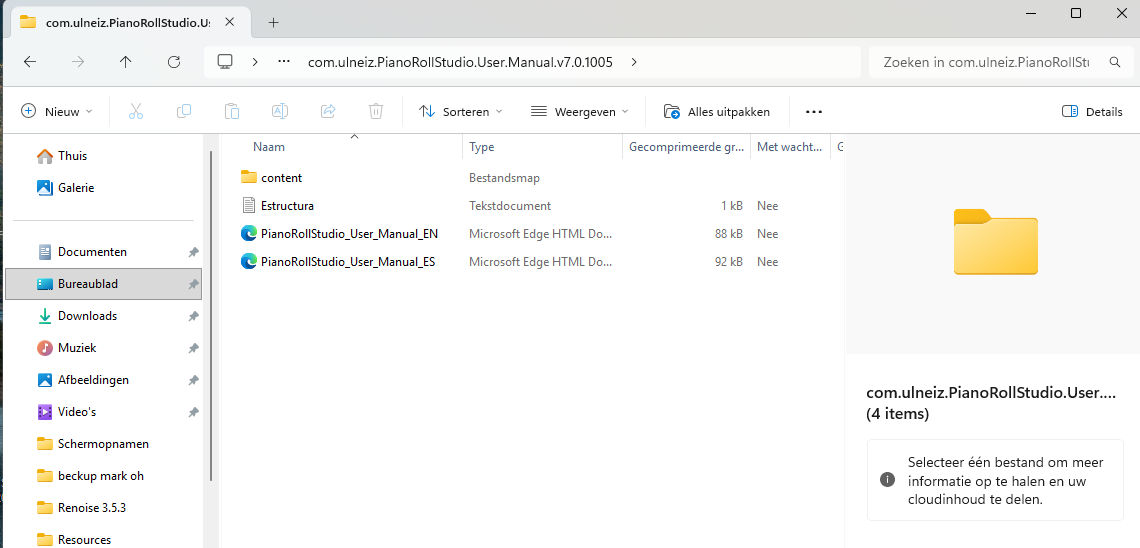Viewport: 1140px width, 548px height.
Task: Click the Share icon in toolbar
Action: [328, 112]
